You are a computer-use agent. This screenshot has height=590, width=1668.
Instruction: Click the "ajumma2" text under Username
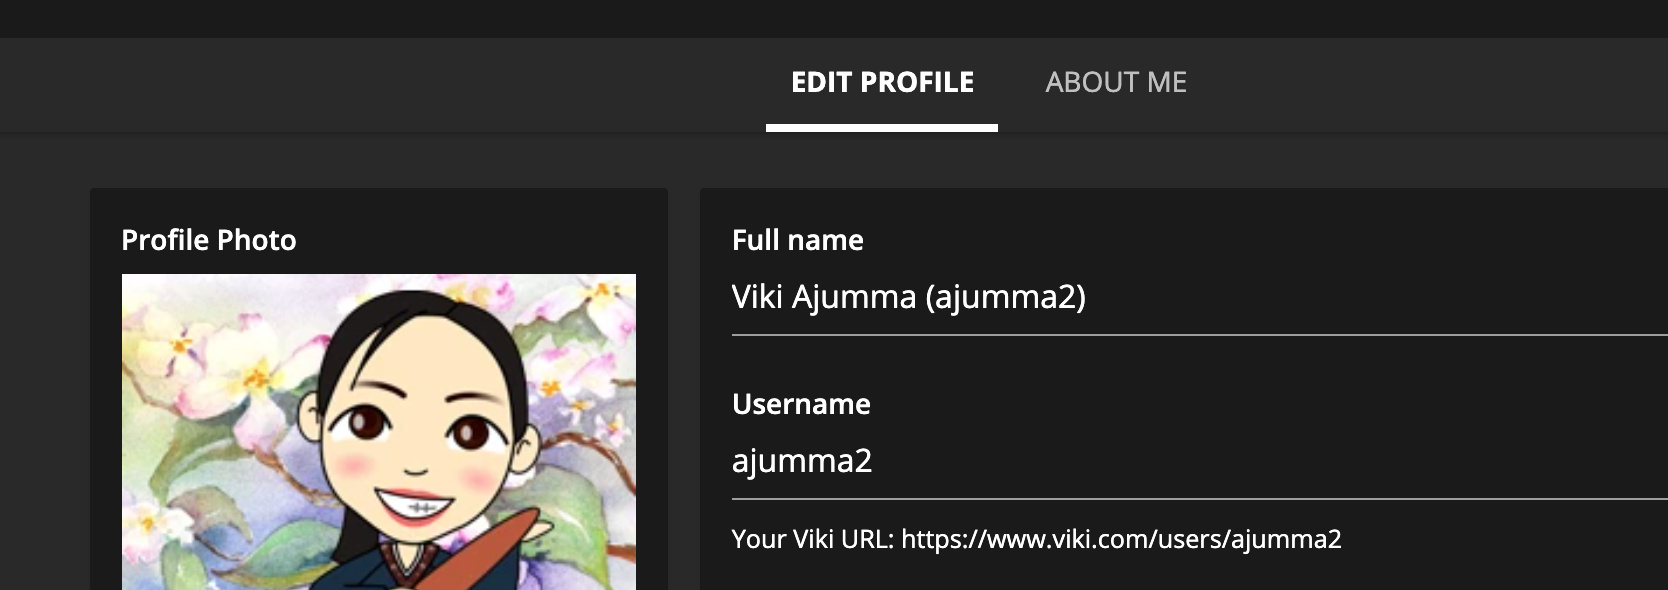click(x=802, y=461)
